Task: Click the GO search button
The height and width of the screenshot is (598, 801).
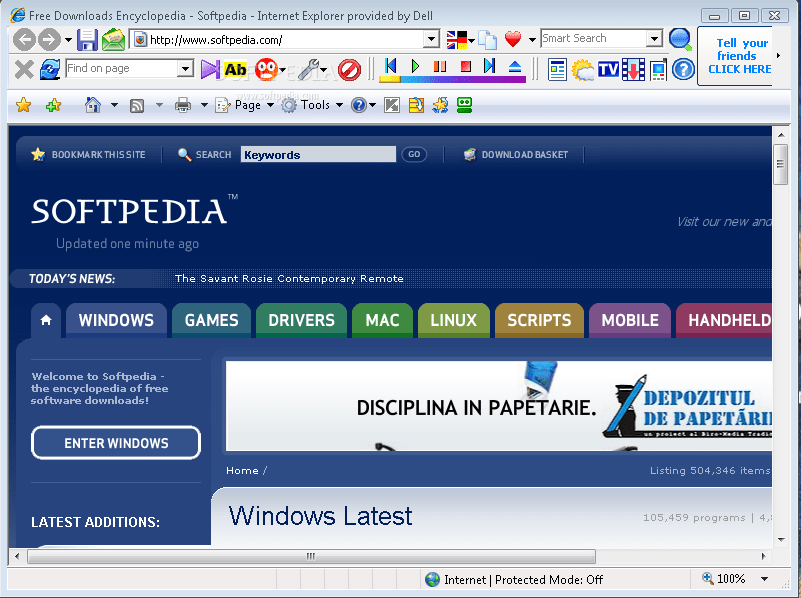Action: pyautogui.click(x=414, y=154)
